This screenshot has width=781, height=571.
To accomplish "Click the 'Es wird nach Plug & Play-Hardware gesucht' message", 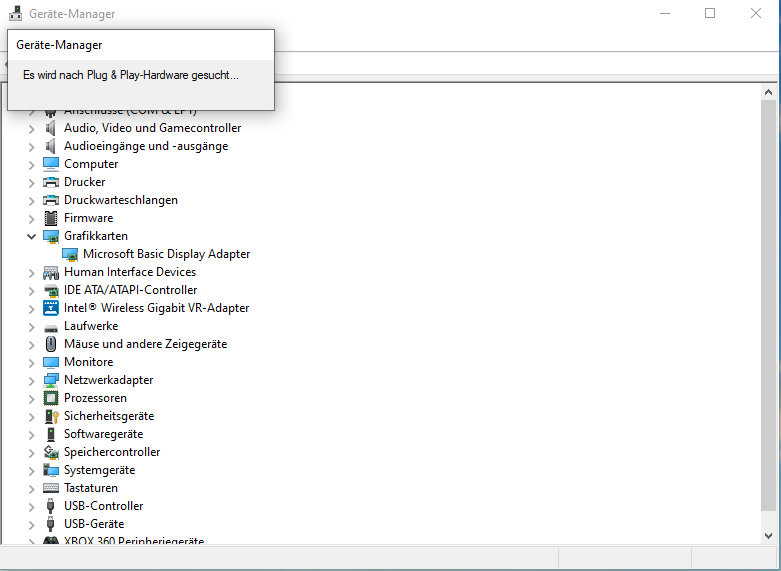I will coord(131,75).
